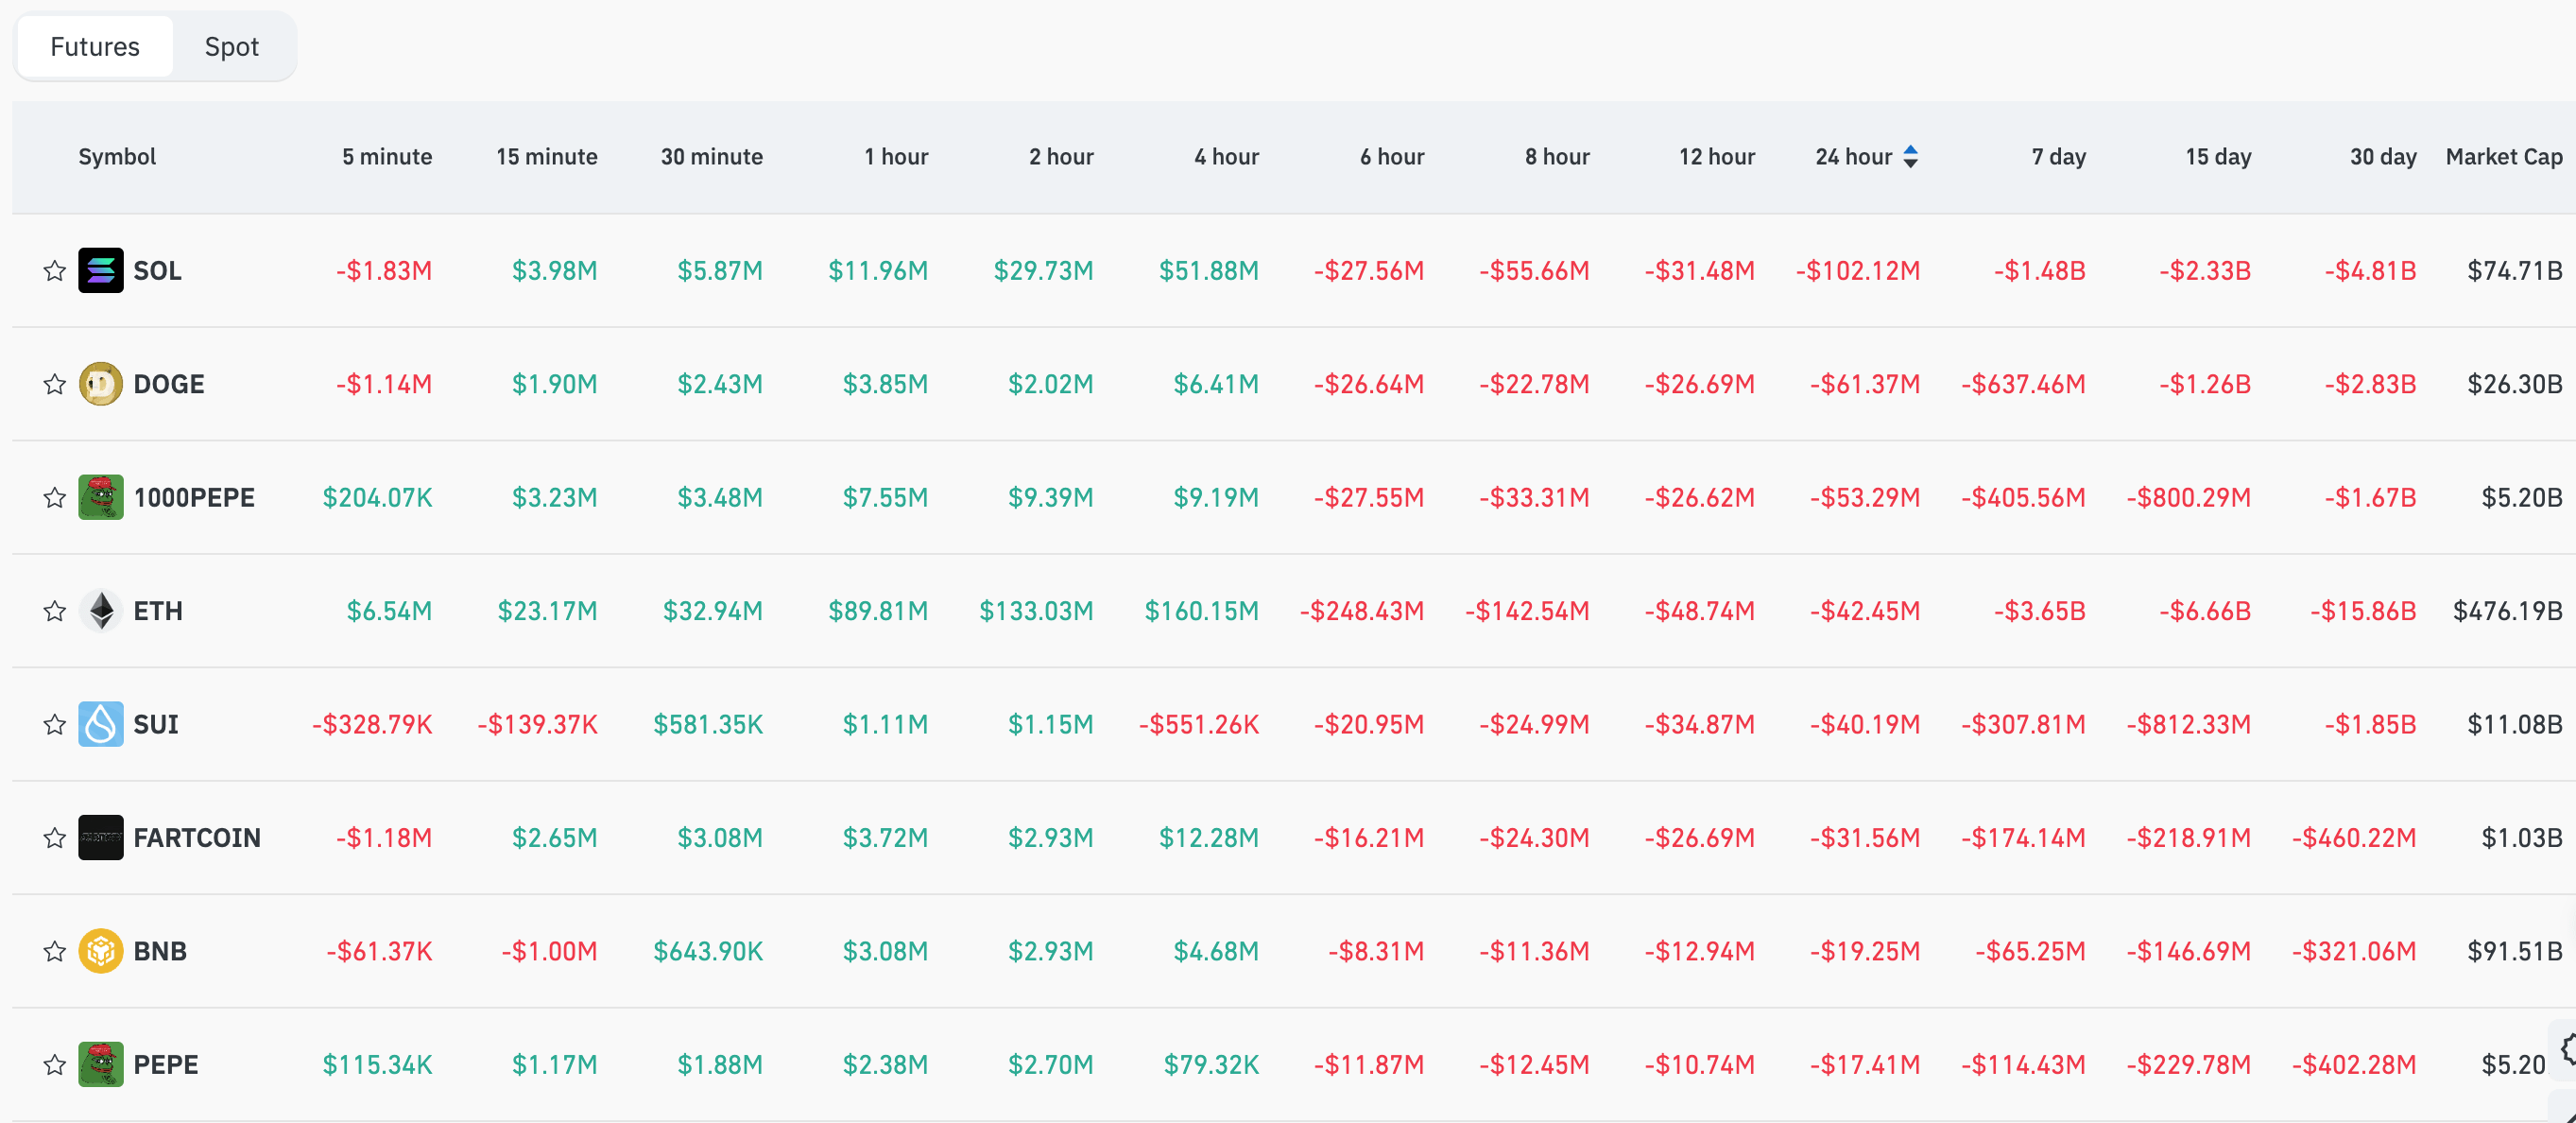Sort by the Market Cap column header
Viewport: 2576px width, 1123px height.
point(2504,156)
